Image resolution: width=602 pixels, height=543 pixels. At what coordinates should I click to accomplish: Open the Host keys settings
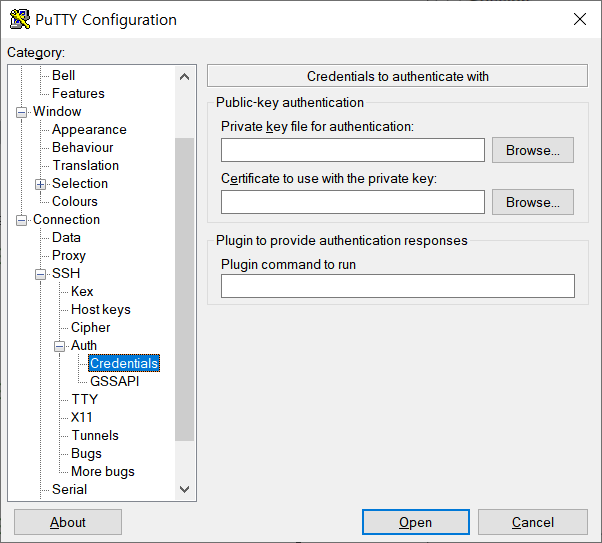click(x=101, y=310)
